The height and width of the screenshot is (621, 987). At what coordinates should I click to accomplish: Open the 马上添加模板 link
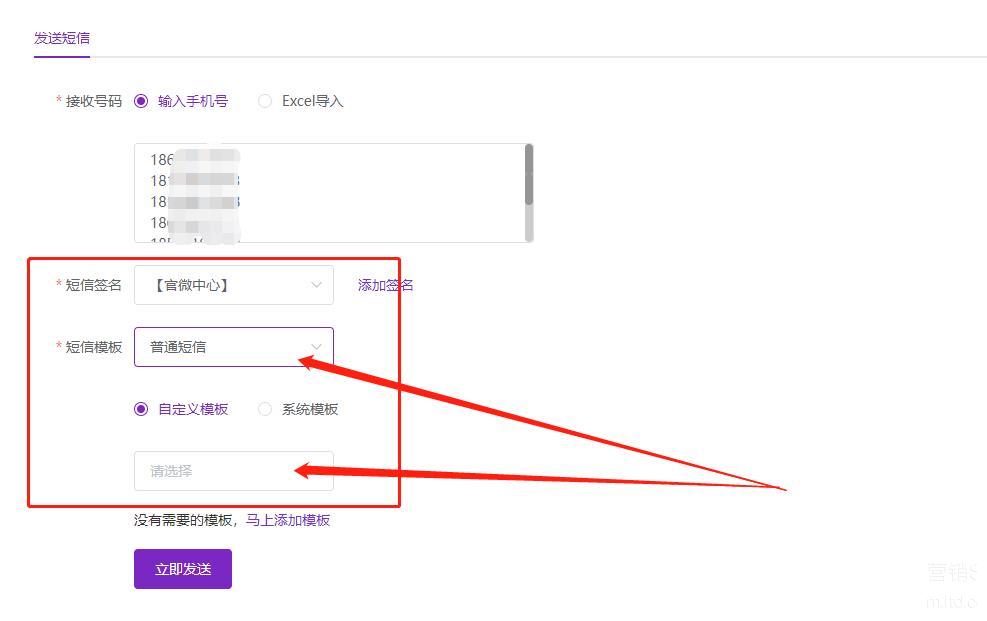(x=288, y=520)
